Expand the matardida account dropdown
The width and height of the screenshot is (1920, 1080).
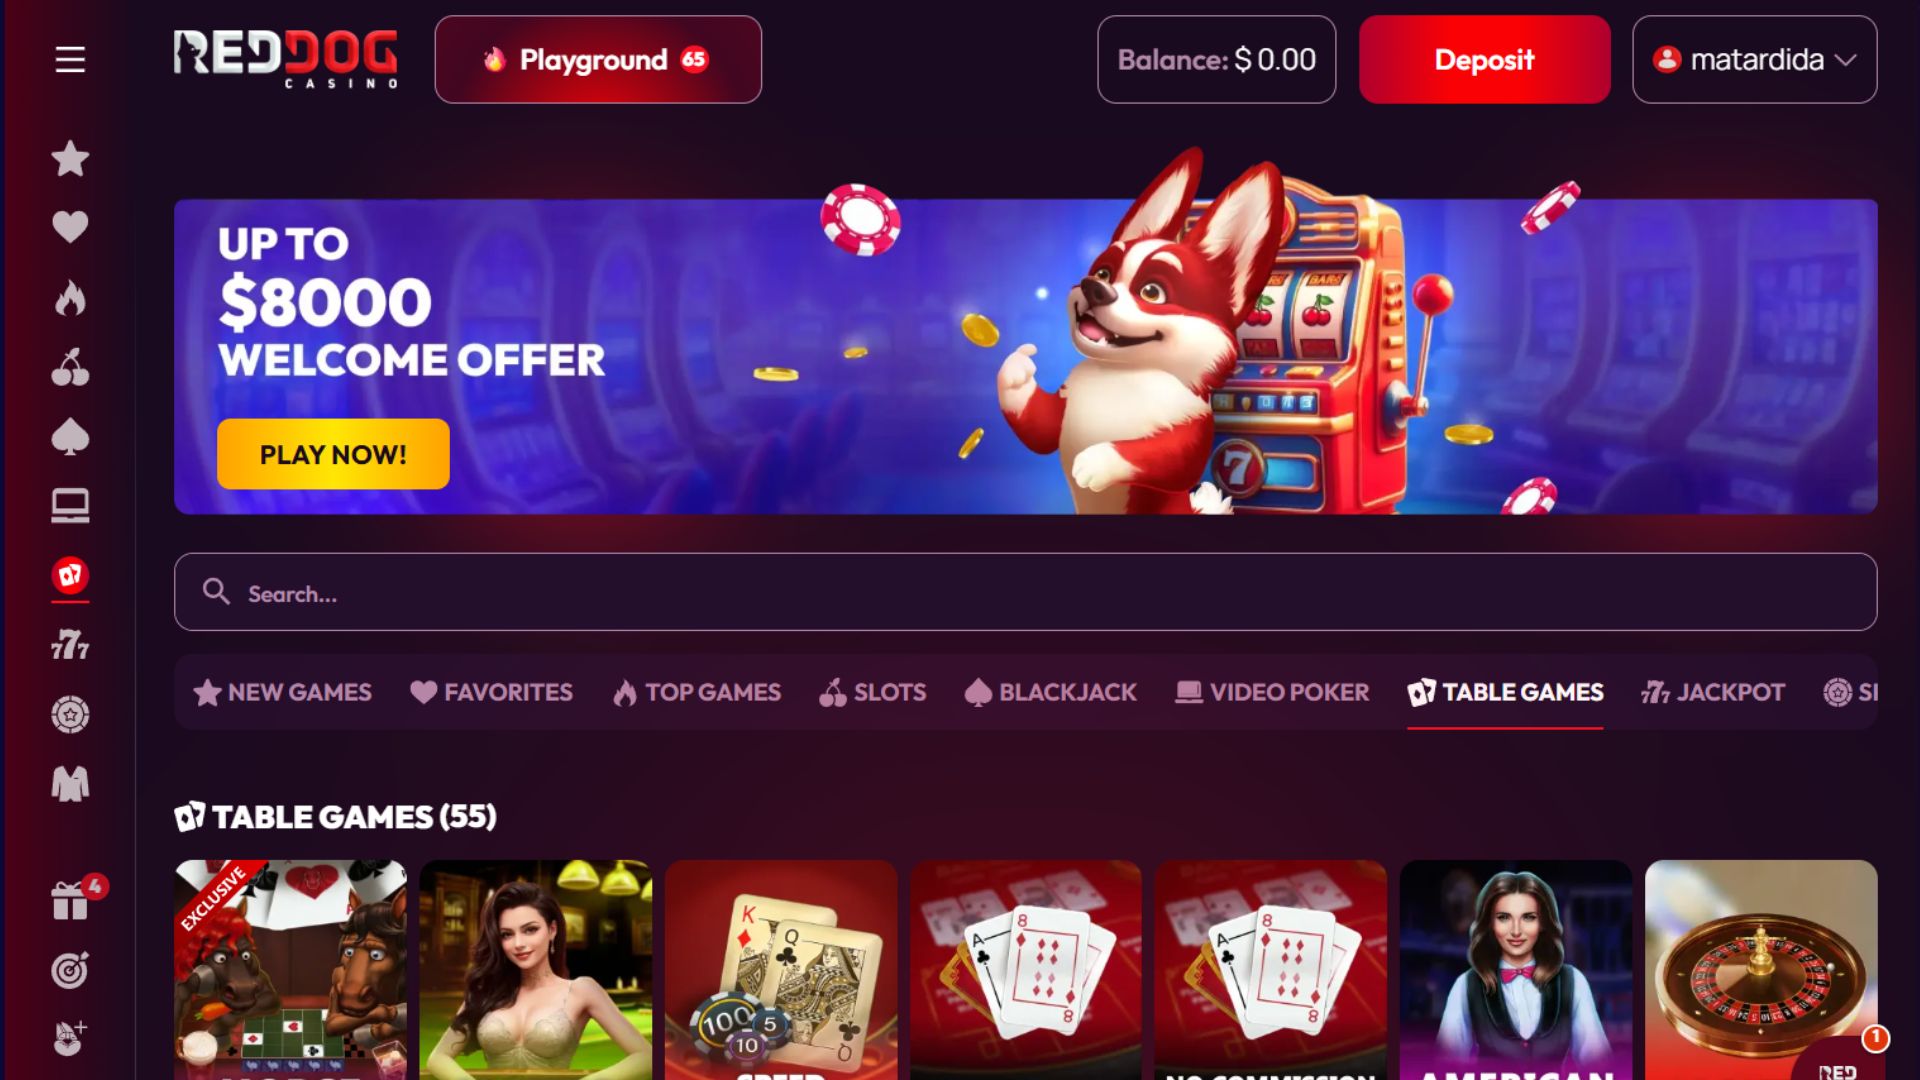pos(1754,60)
